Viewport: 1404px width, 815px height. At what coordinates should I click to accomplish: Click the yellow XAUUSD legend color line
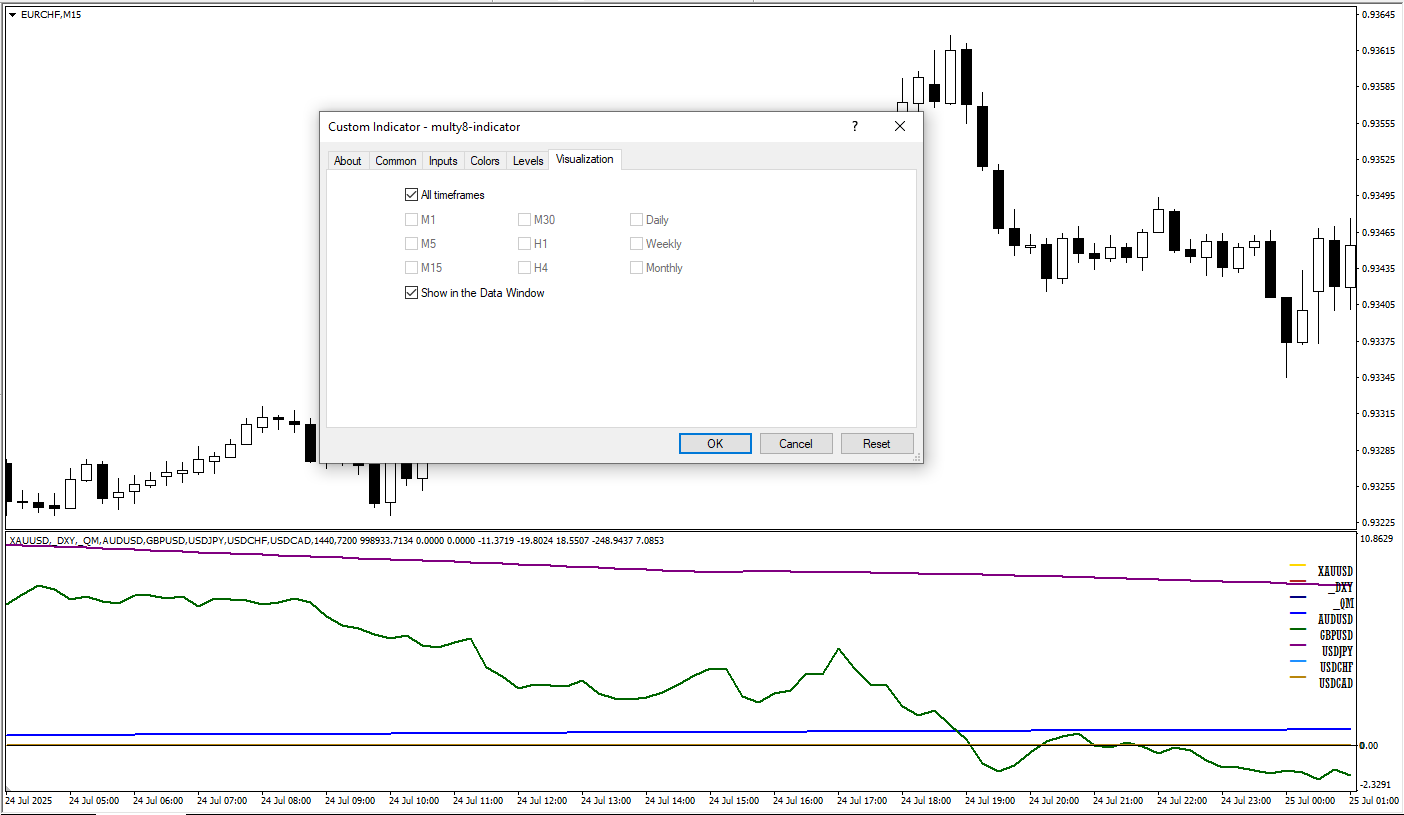coord(1298,566)
